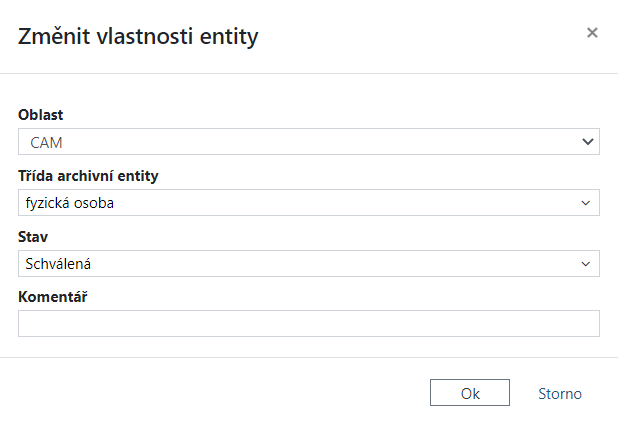Focus the Komentář text field
This screenshot has height=423, width=618.
308,323
